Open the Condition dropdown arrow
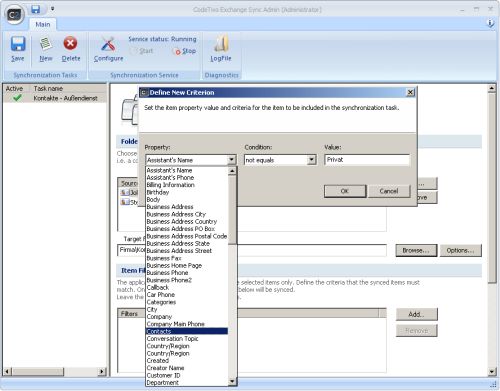500x391 pixels. [x=312, y=160]
